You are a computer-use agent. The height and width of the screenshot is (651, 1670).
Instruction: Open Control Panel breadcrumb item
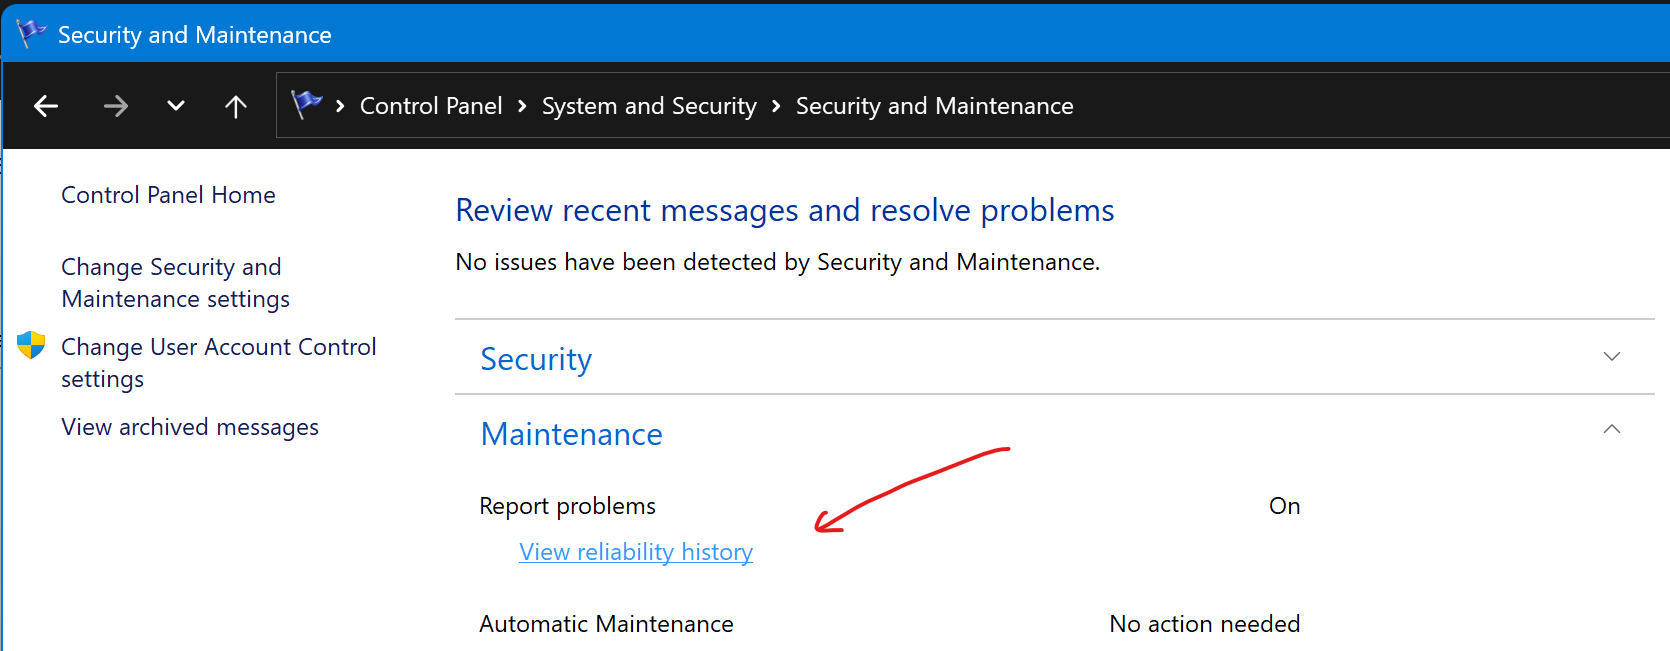pos(431,106)
